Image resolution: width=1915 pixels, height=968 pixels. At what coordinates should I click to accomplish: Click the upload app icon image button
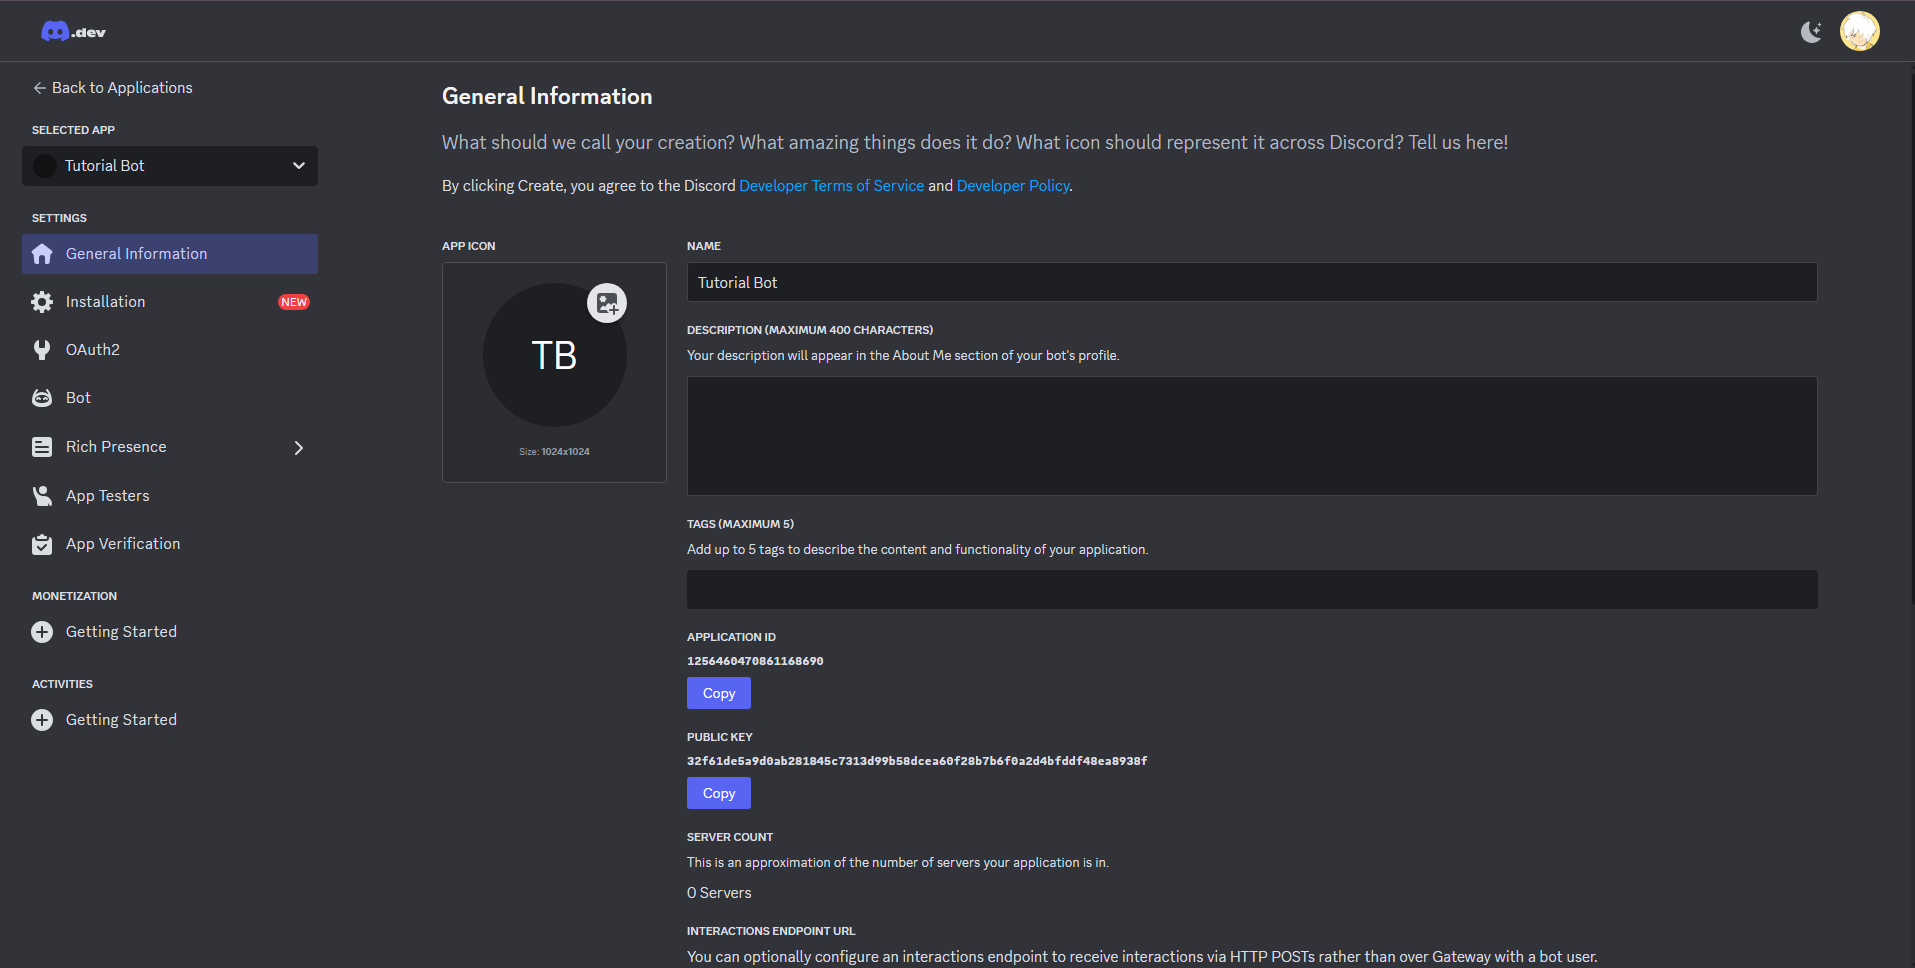point(607,303)
